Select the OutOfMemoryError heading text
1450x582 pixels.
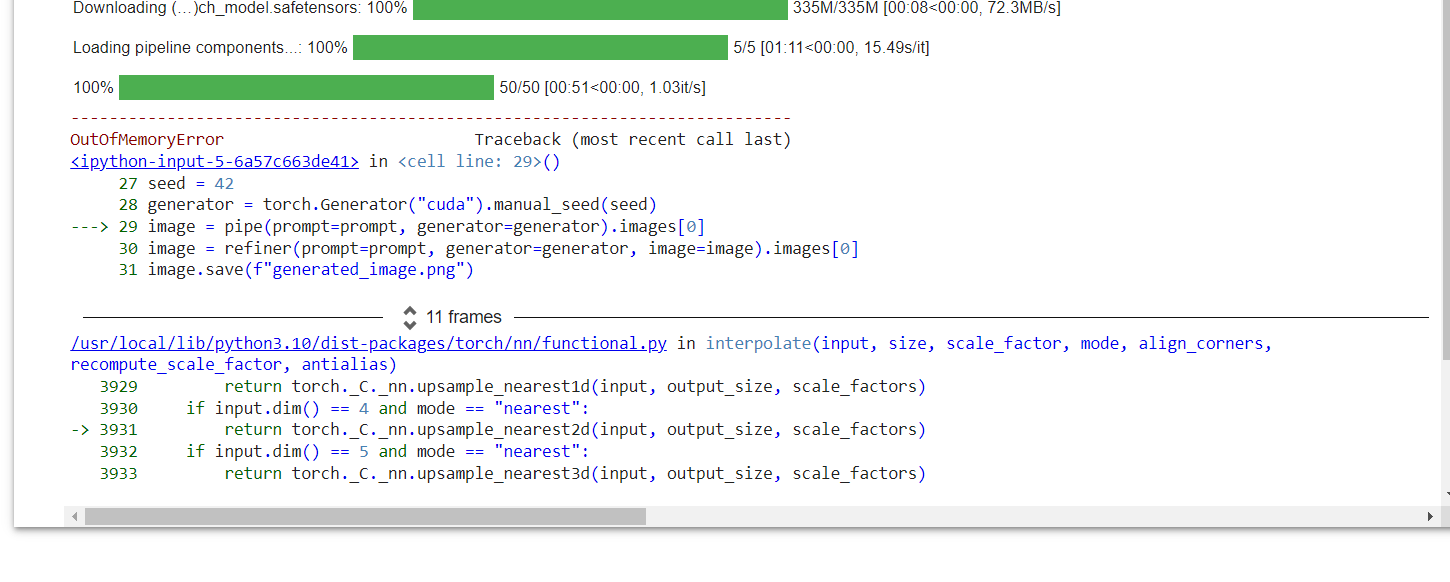[x=147, y=139]
